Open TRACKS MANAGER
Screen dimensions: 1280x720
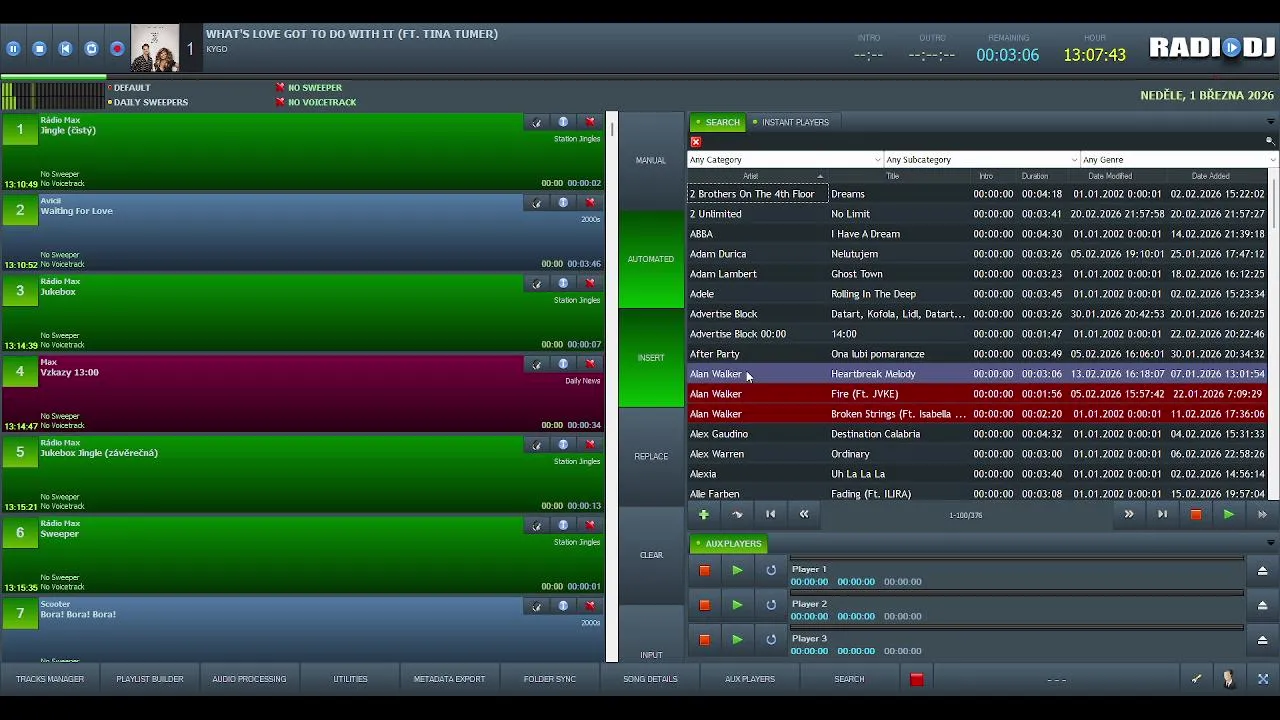pyautogui.click(x=50, y=679)
